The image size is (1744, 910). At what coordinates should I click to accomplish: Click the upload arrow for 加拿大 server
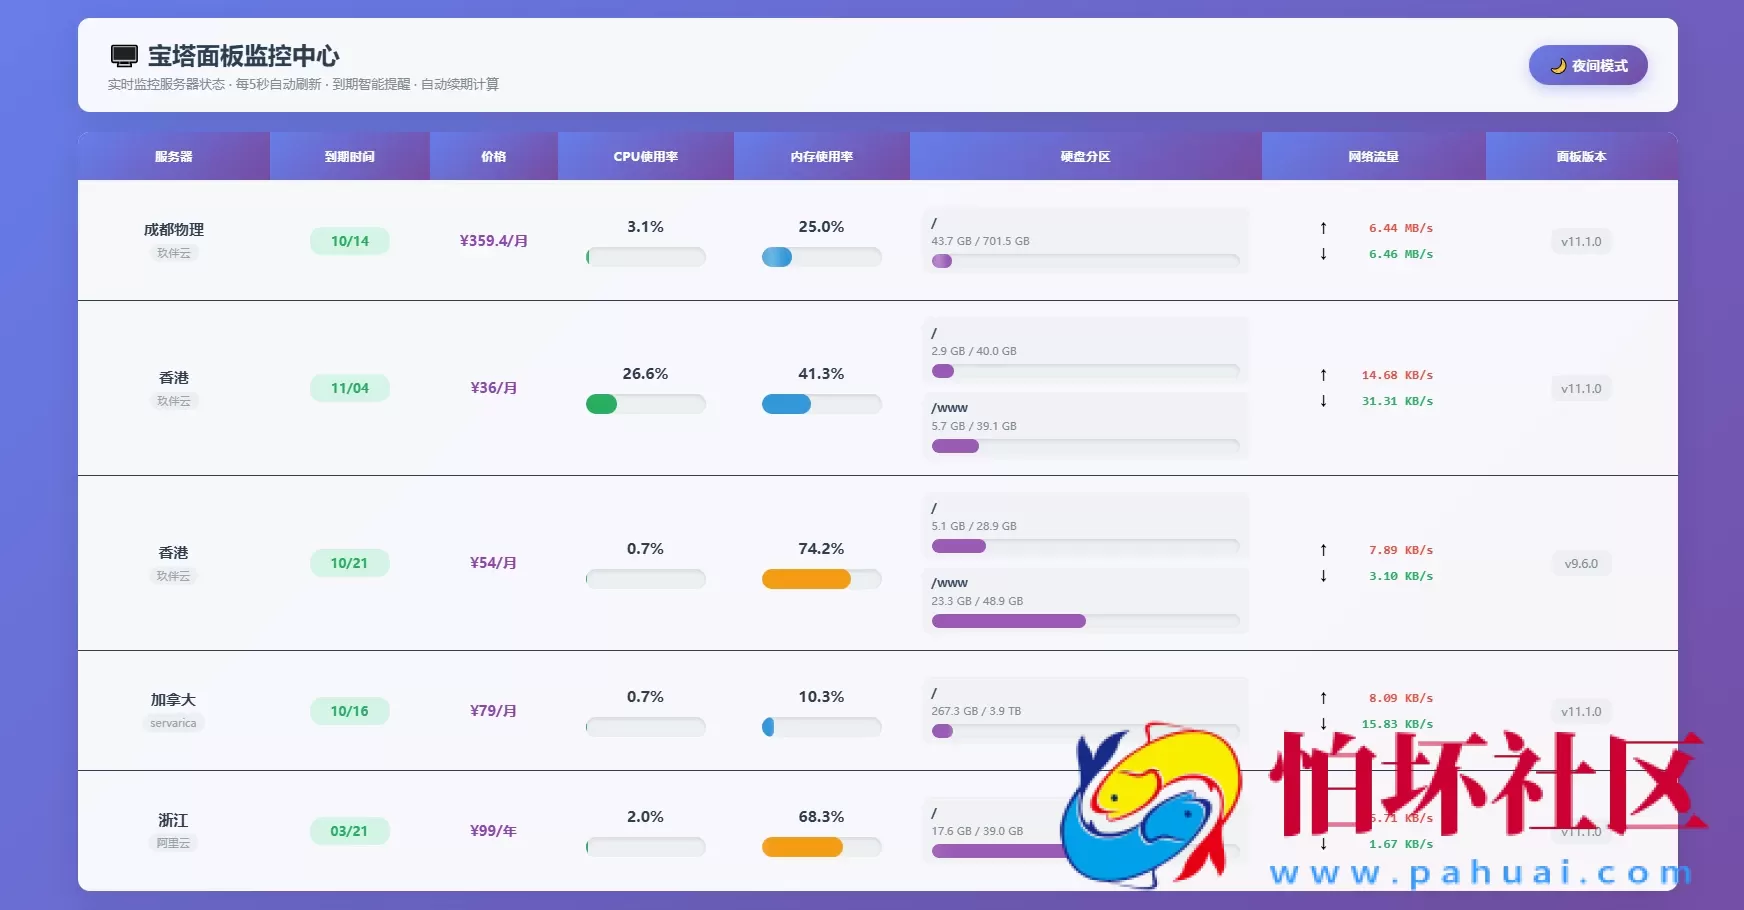click(1323, 698)
